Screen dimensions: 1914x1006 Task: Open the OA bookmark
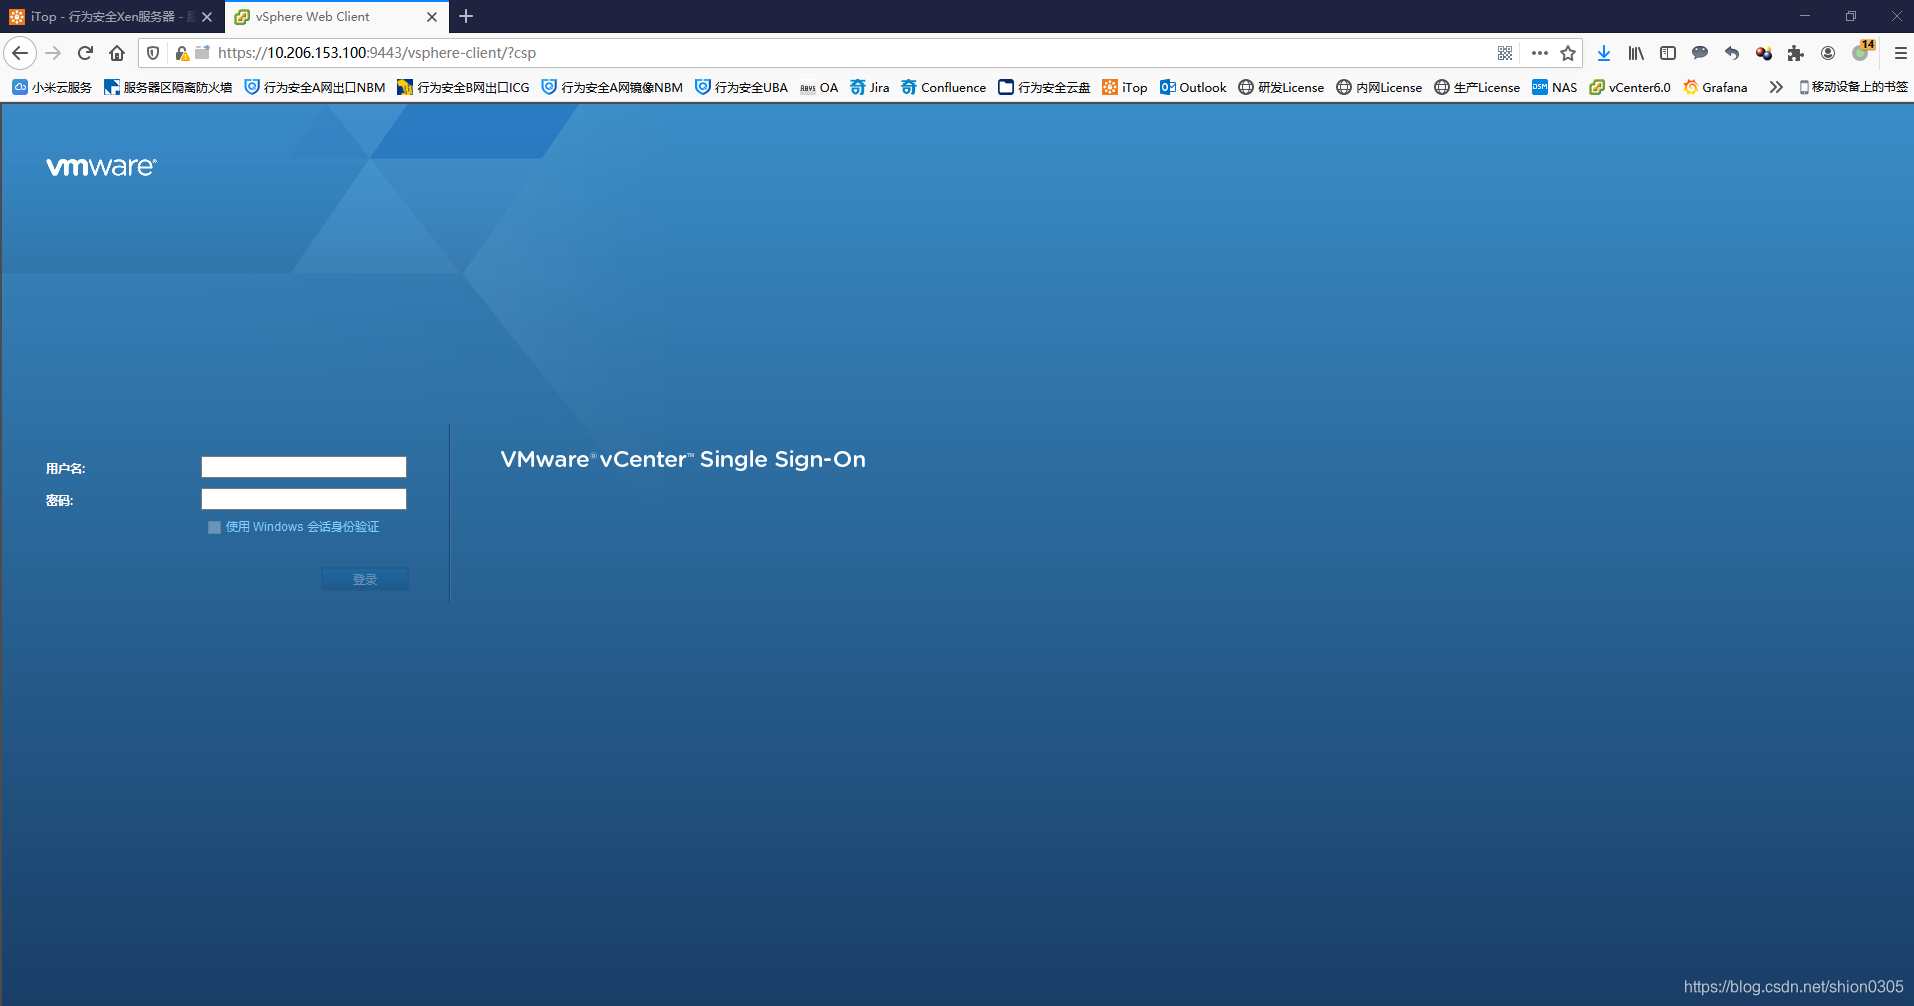819,87
